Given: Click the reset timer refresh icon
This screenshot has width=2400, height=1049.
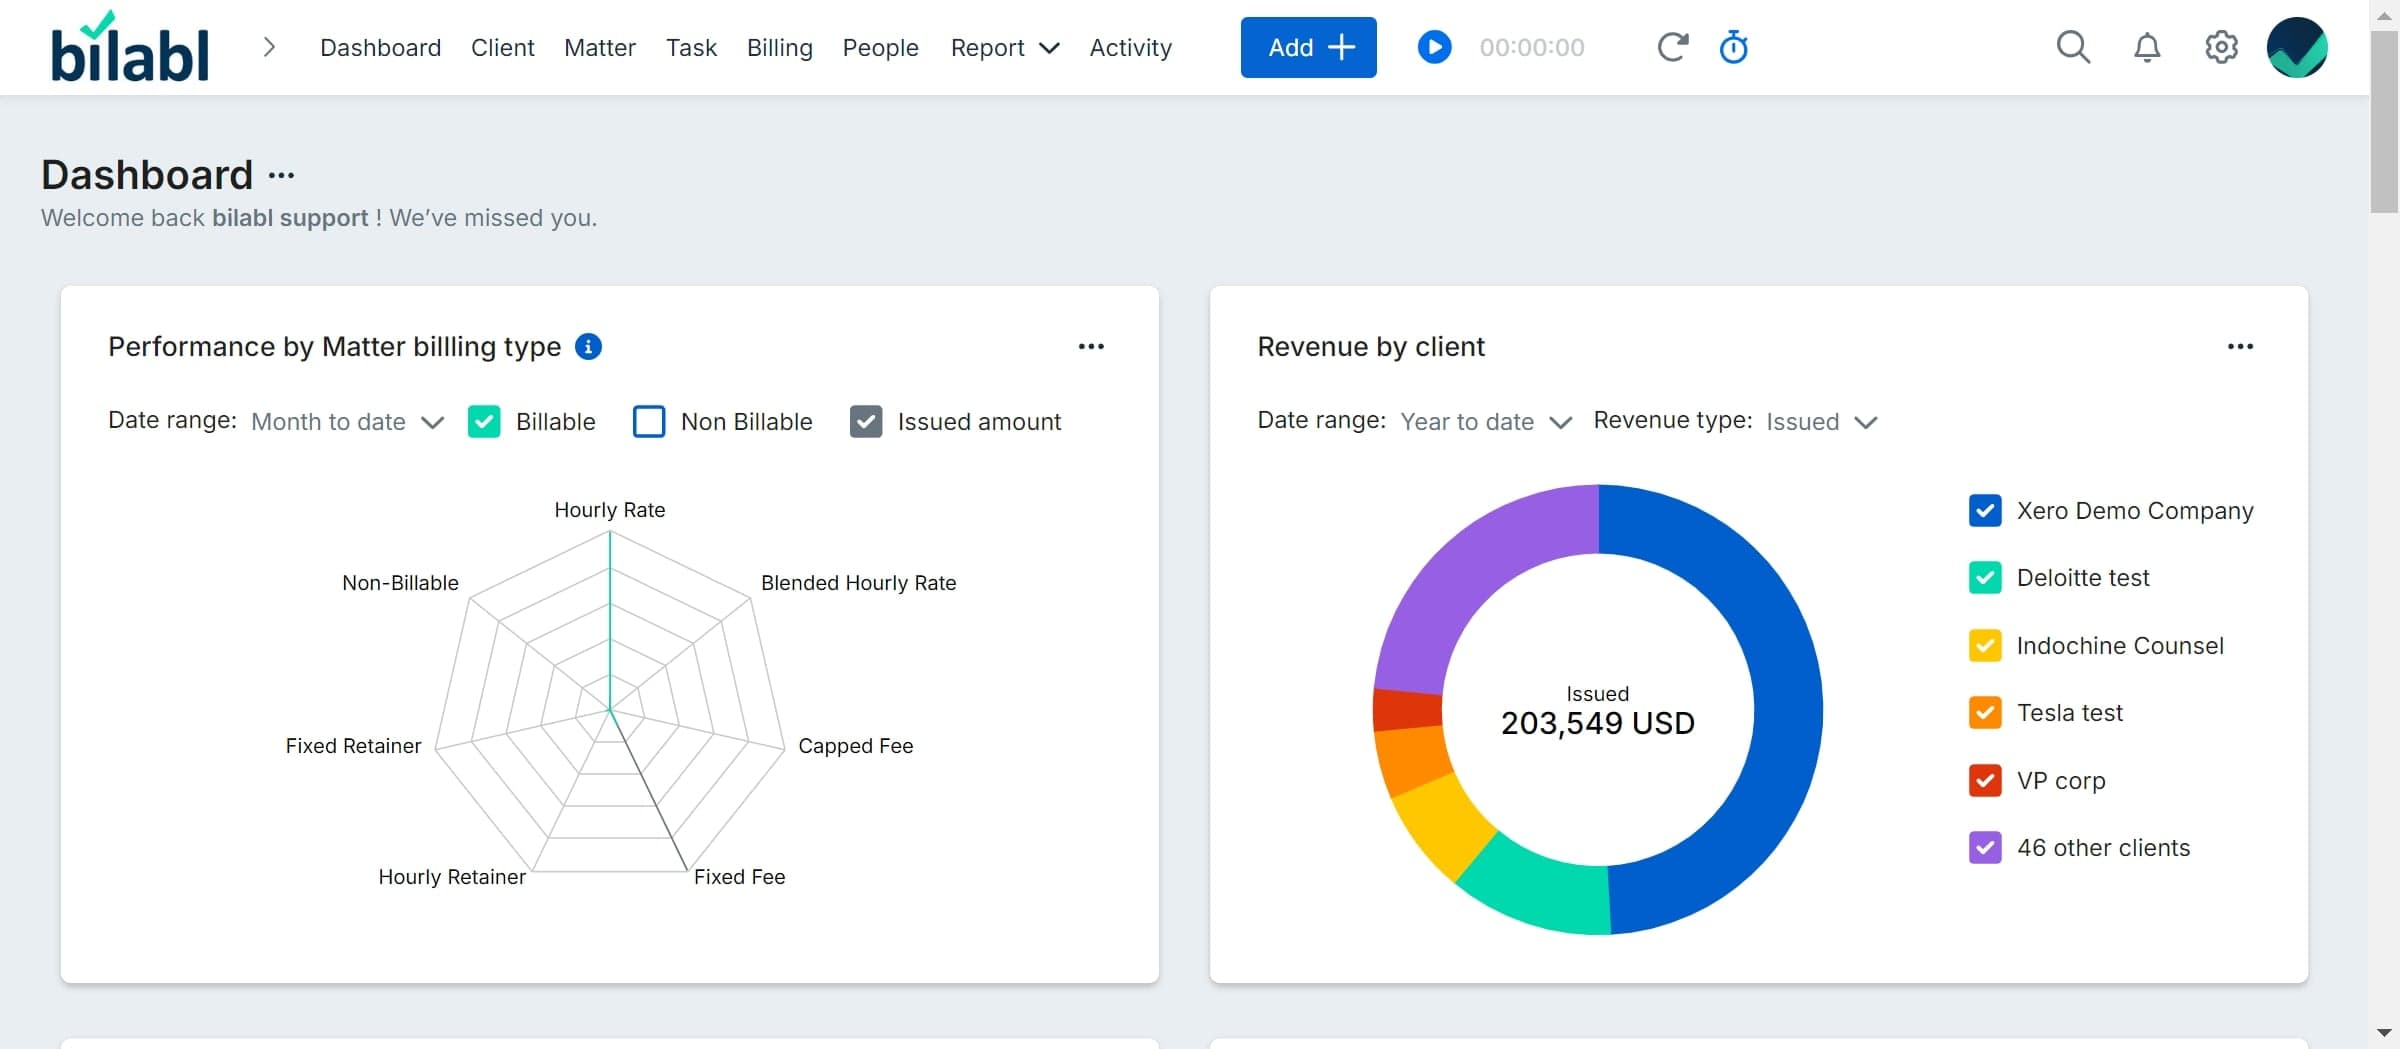Looking at the screenshot, I should point(1673,47).
